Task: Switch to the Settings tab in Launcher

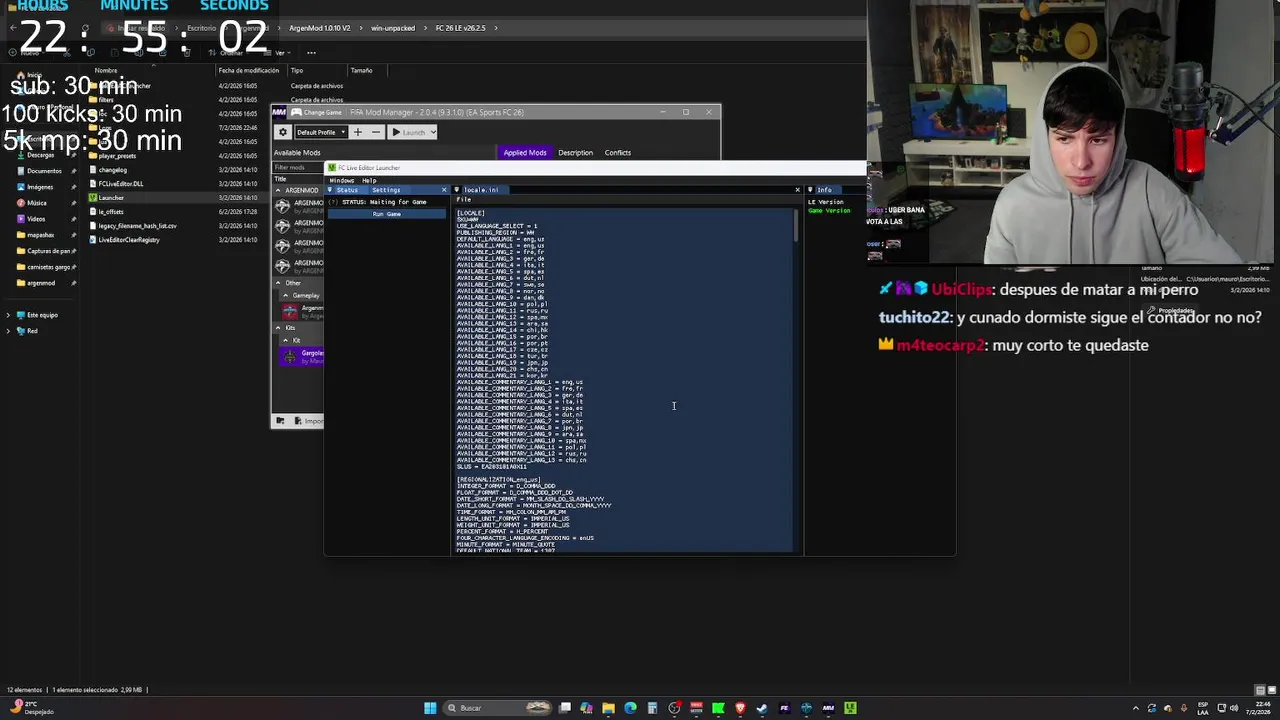Action: [386, 190]
